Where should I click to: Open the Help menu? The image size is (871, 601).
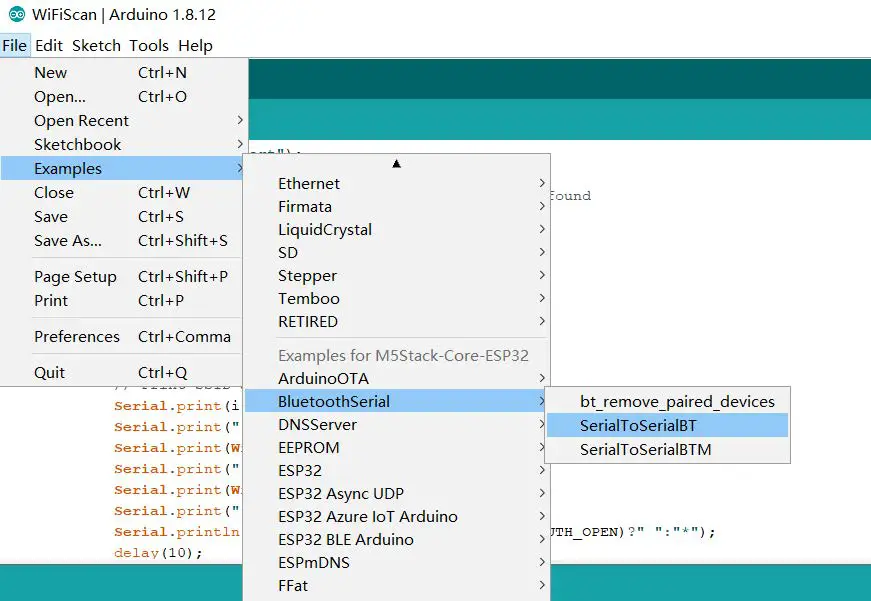pyautogui.click(x=195, y=46)
